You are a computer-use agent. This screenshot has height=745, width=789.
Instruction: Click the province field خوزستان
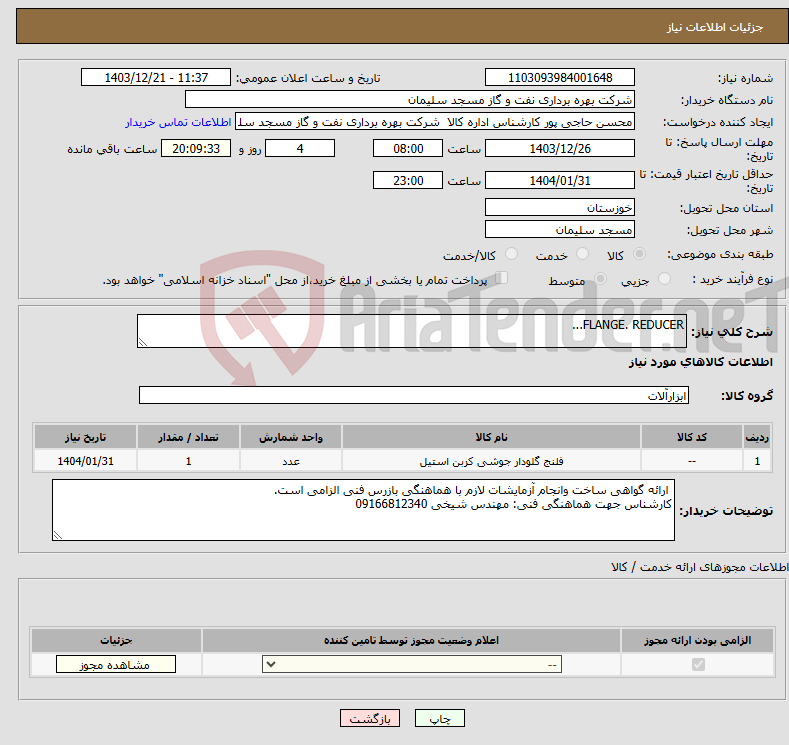coord(560,207)
